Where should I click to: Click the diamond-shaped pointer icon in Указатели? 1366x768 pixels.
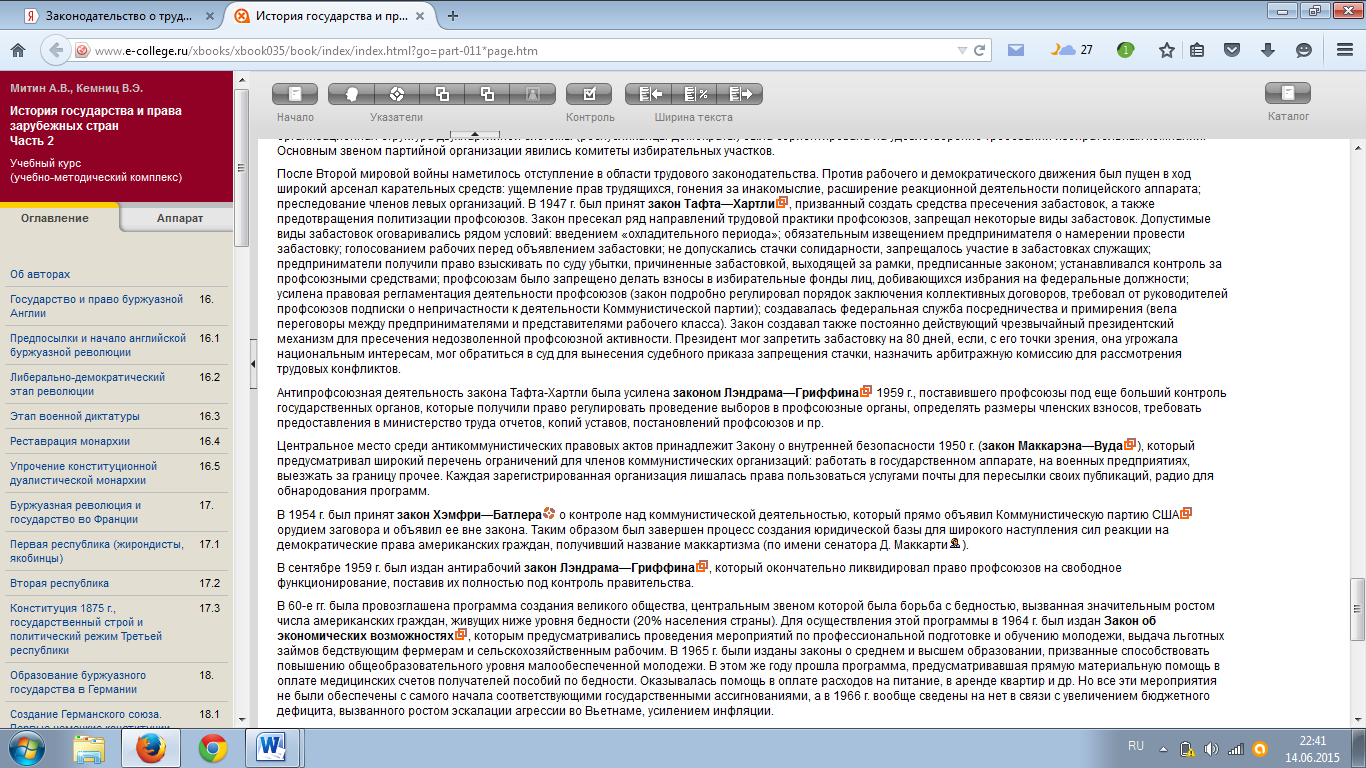pos(397,94)
